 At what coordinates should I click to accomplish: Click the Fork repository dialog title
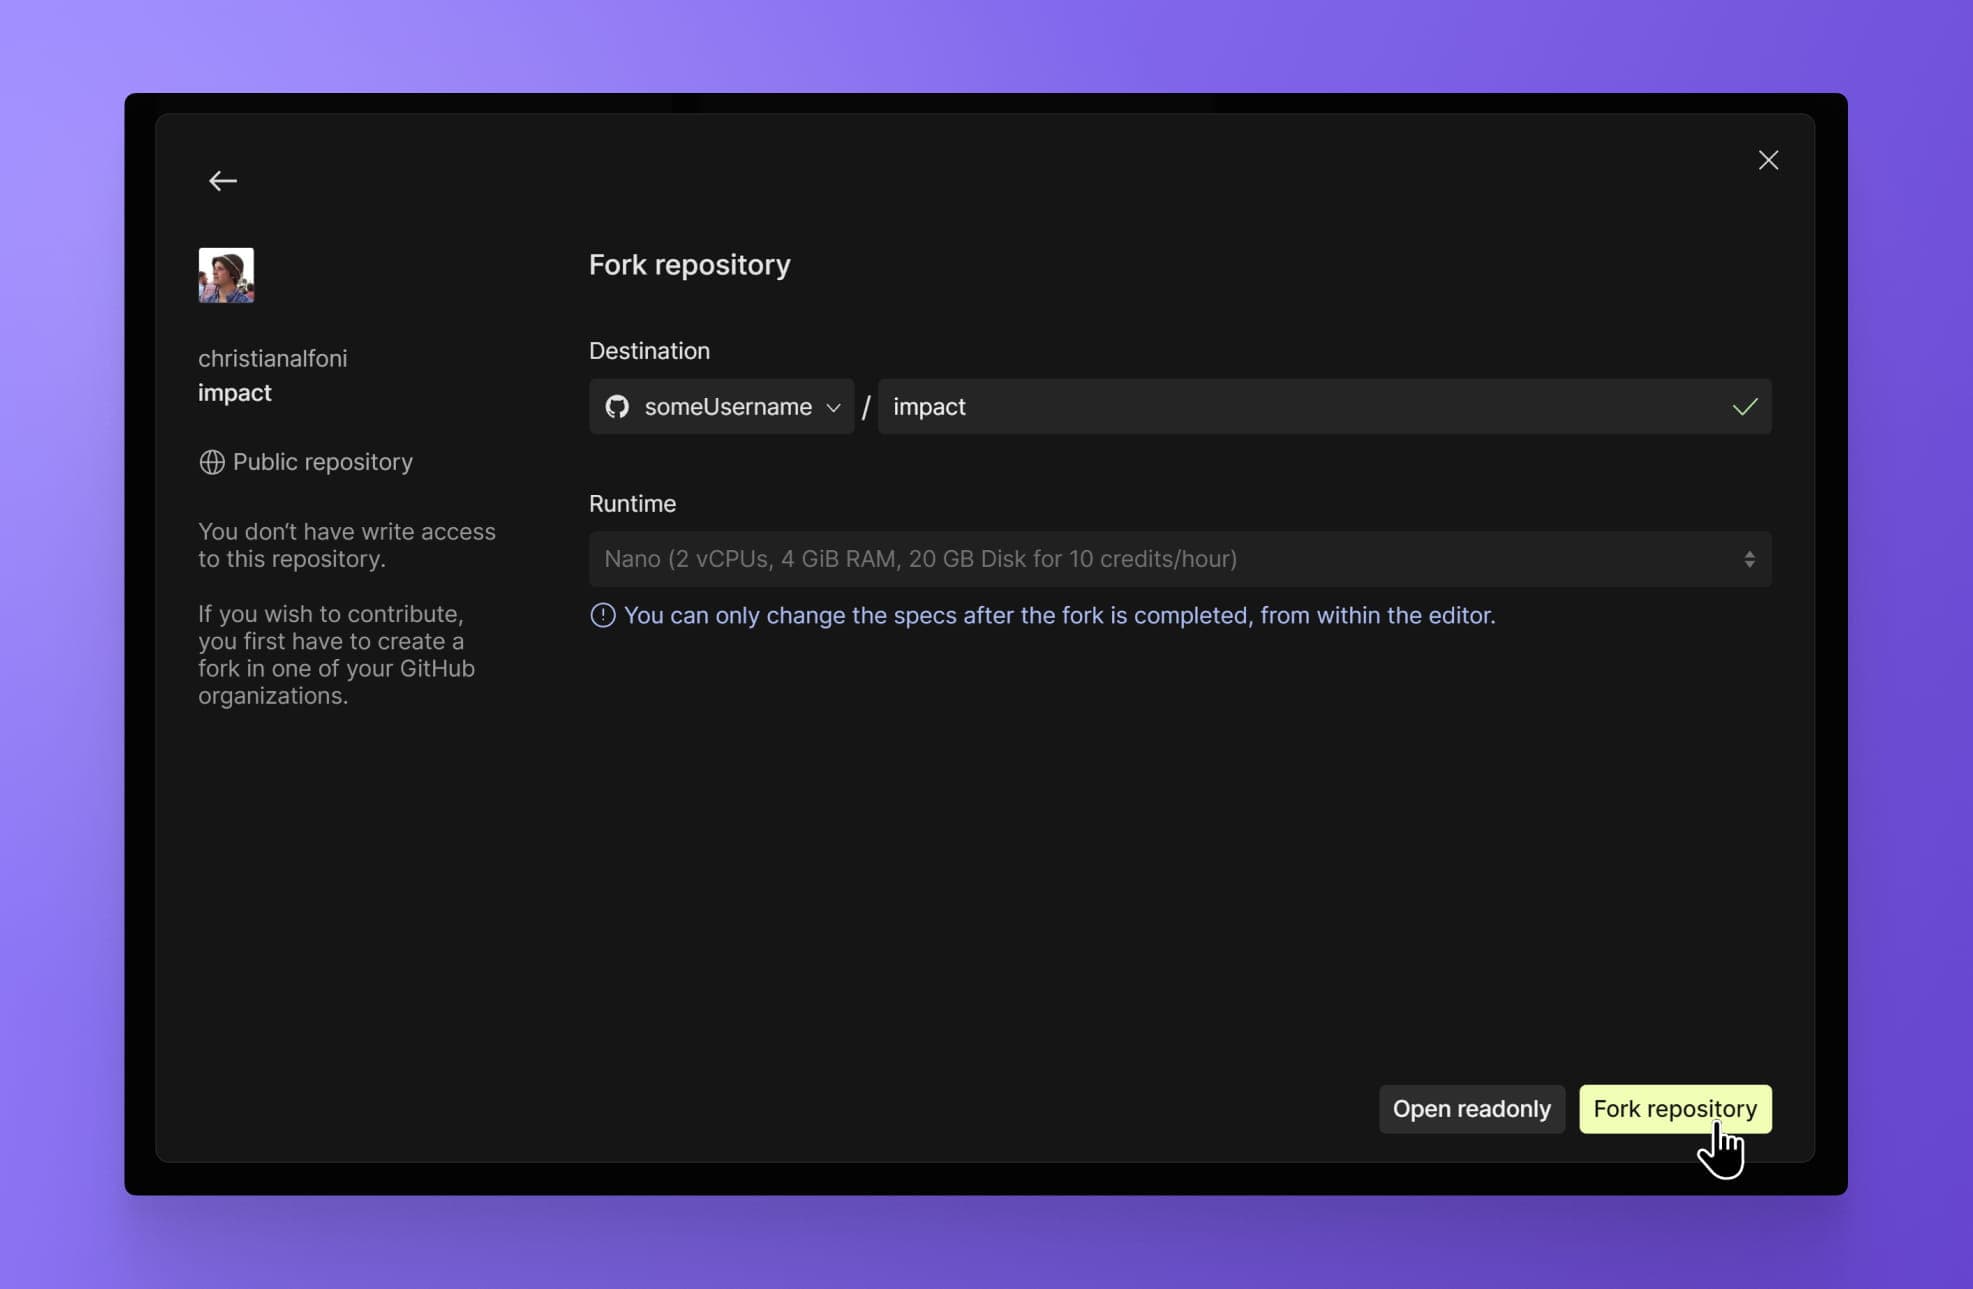[x=689, y=264]
